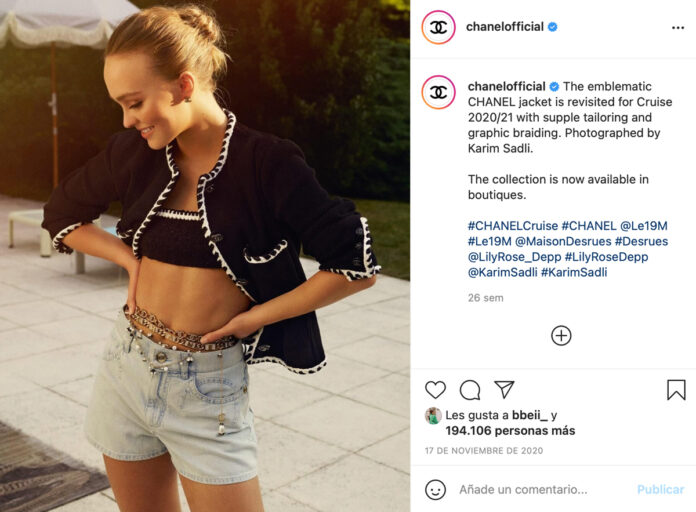Like the post with the heart icon

(x=435, y=390)
